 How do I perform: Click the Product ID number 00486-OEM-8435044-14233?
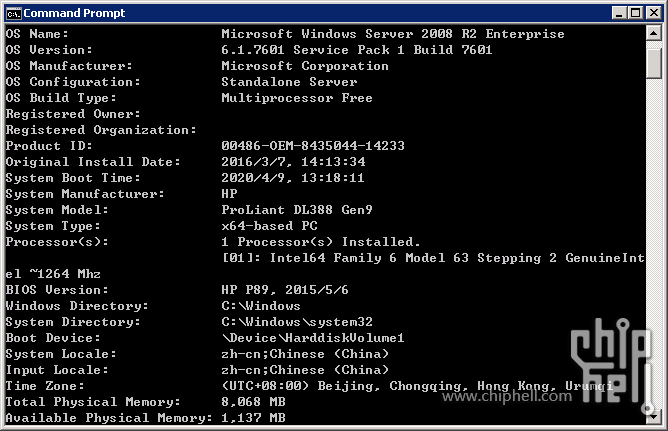313,146
